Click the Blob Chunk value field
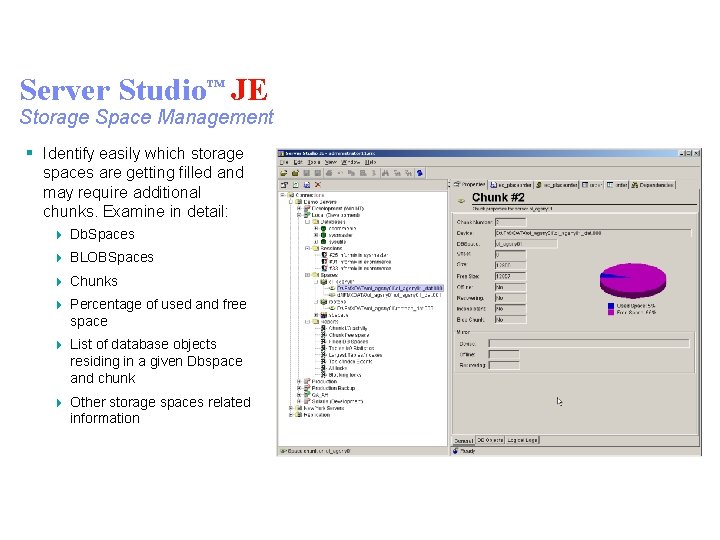Screen dimensions: 720x540 click(511, 319)
